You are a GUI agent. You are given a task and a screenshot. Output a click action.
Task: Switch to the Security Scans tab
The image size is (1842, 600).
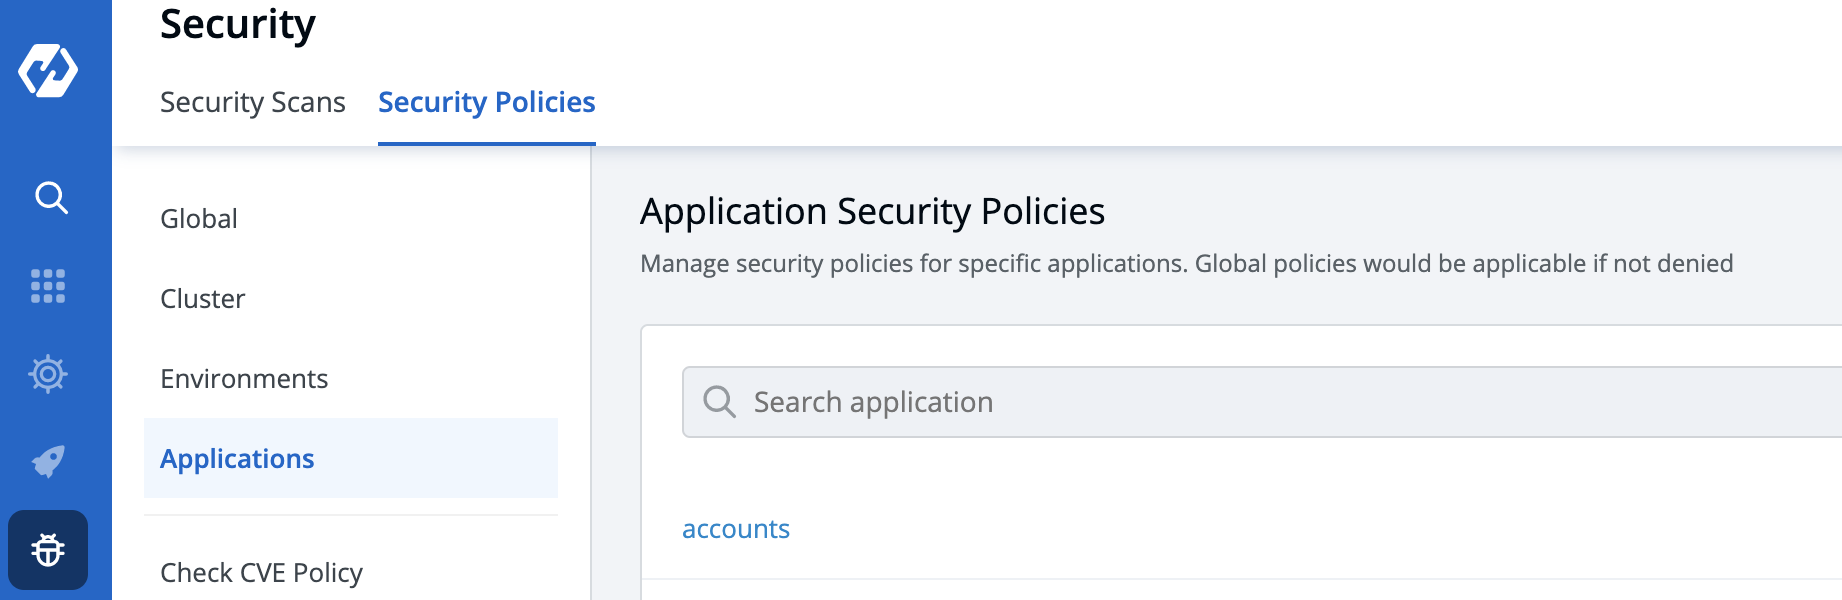click(x=252, y=102)
